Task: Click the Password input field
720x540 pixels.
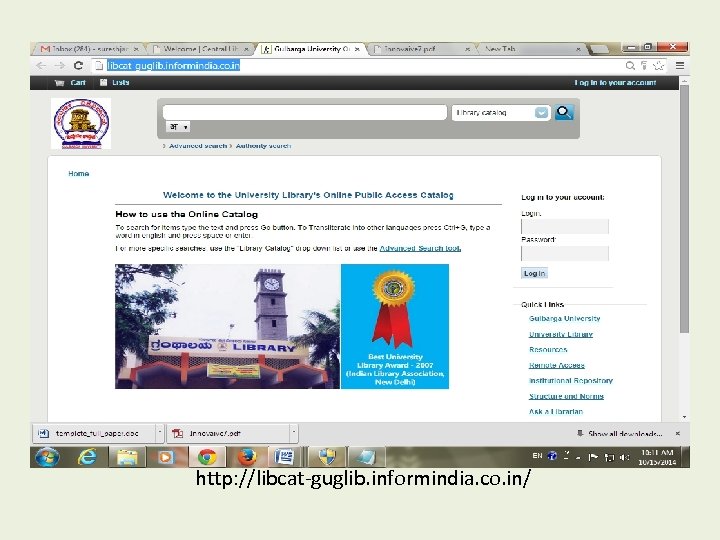Action: (565, 253)
